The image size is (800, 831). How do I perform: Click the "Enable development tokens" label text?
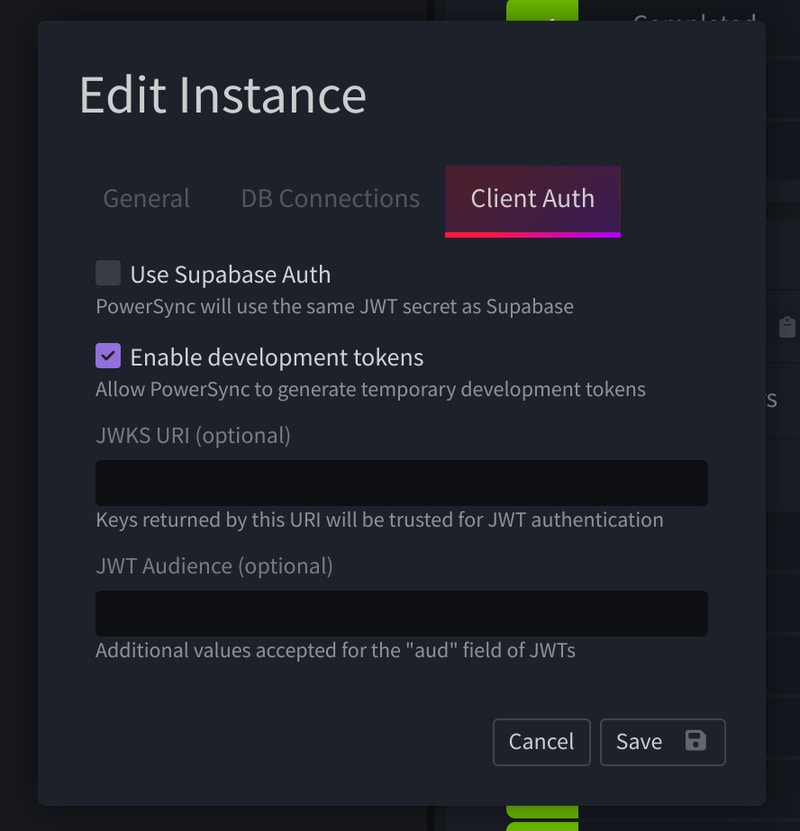pos(277,357)
